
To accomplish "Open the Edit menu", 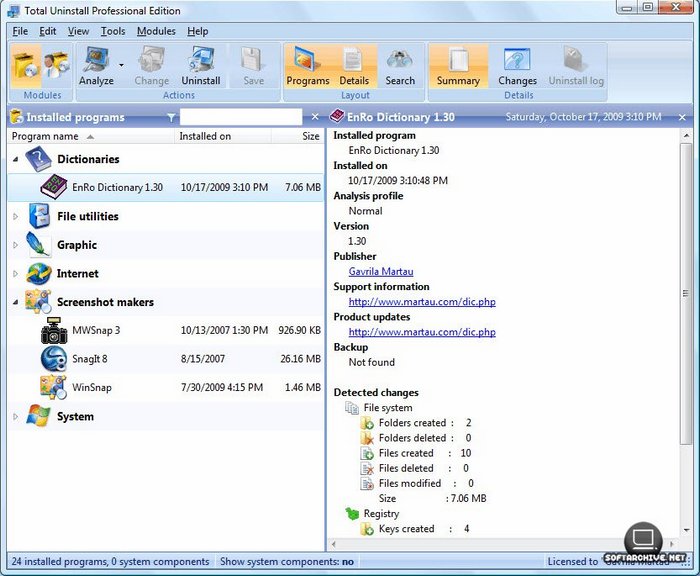I will (x=48, y=31).
